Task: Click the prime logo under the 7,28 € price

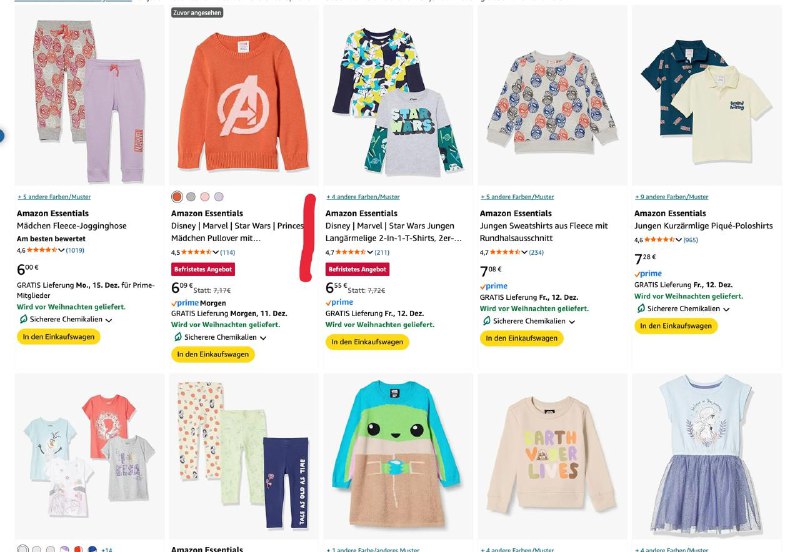Action: [x=648, y=273]
